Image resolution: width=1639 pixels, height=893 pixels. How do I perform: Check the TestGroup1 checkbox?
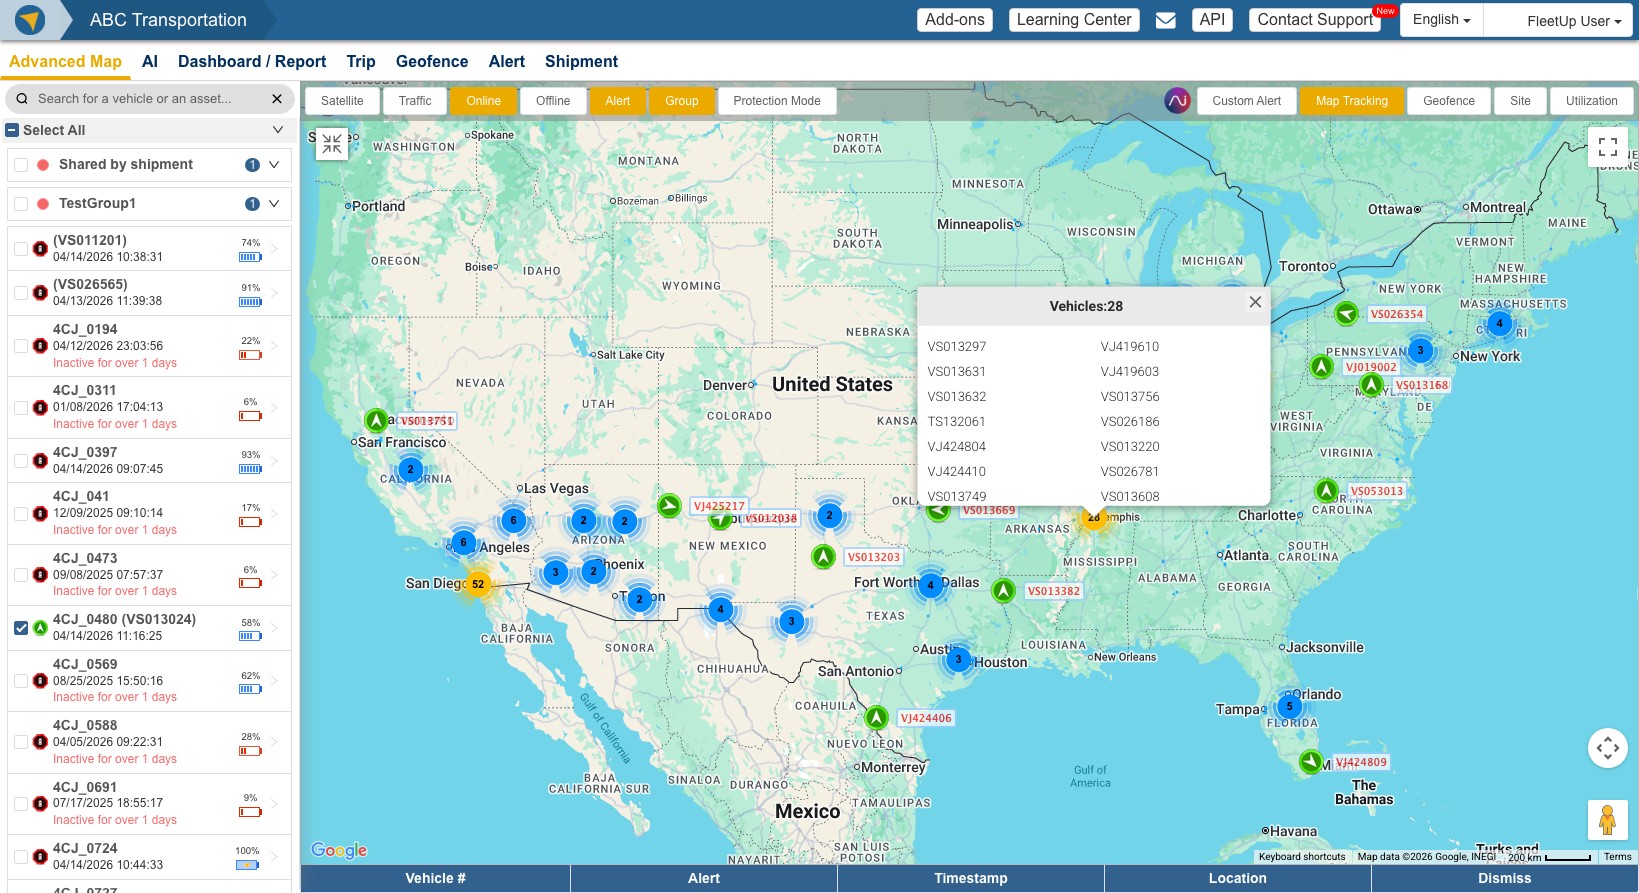point(21,204)
